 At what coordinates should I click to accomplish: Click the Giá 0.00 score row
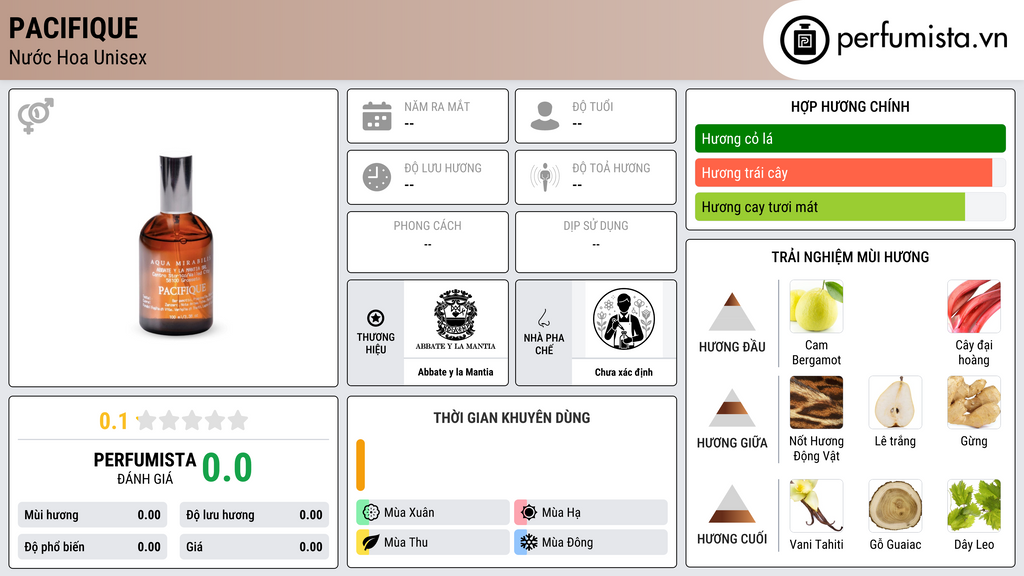coord(254,547)
